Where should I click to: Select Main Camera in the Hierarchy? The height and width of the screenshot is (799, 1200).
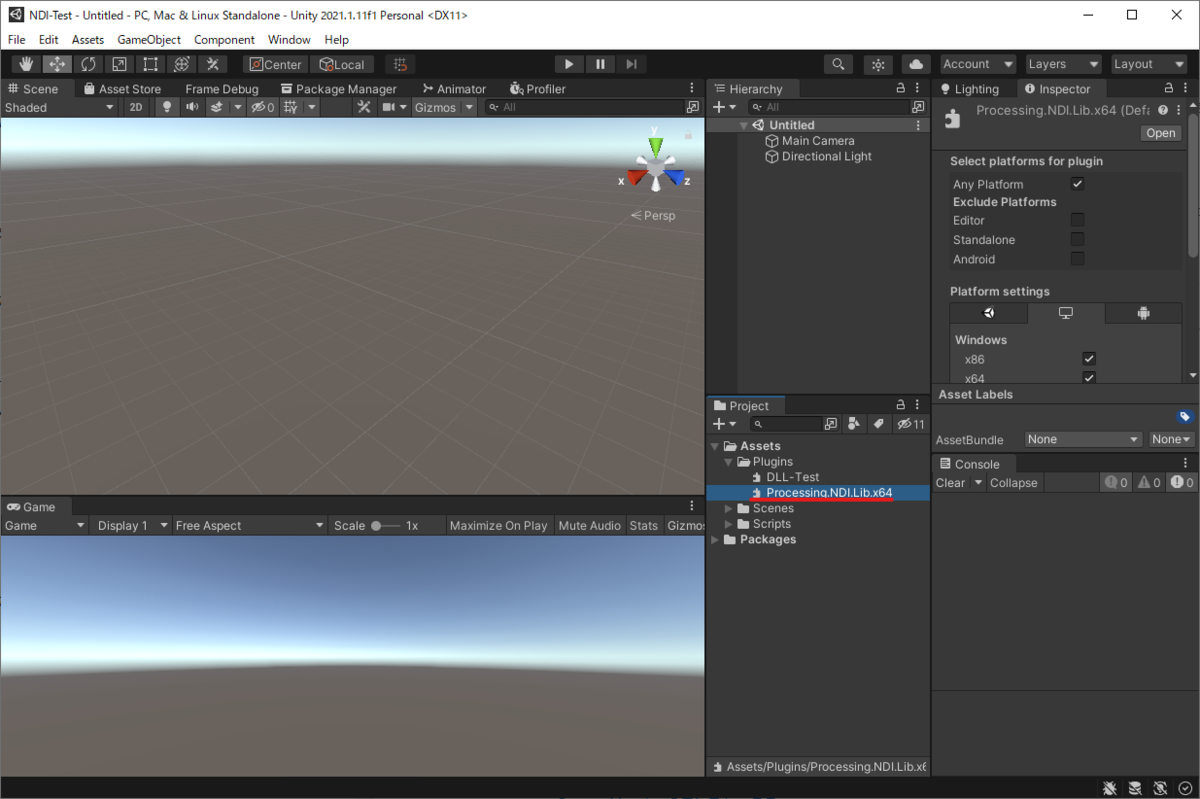coord(817,141)
